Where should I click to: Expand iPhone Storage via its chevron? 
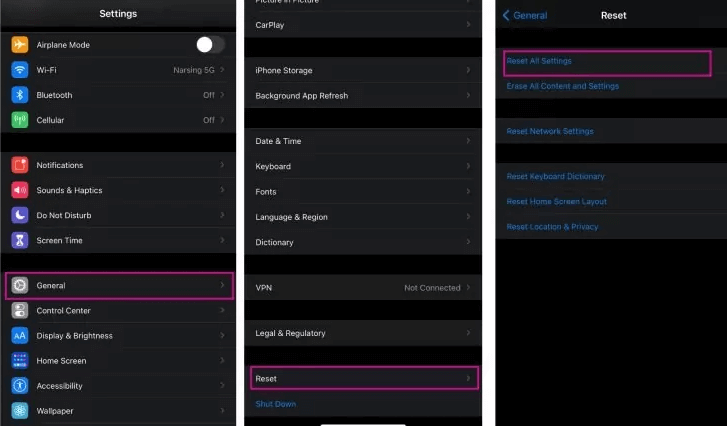click(468, 70)
